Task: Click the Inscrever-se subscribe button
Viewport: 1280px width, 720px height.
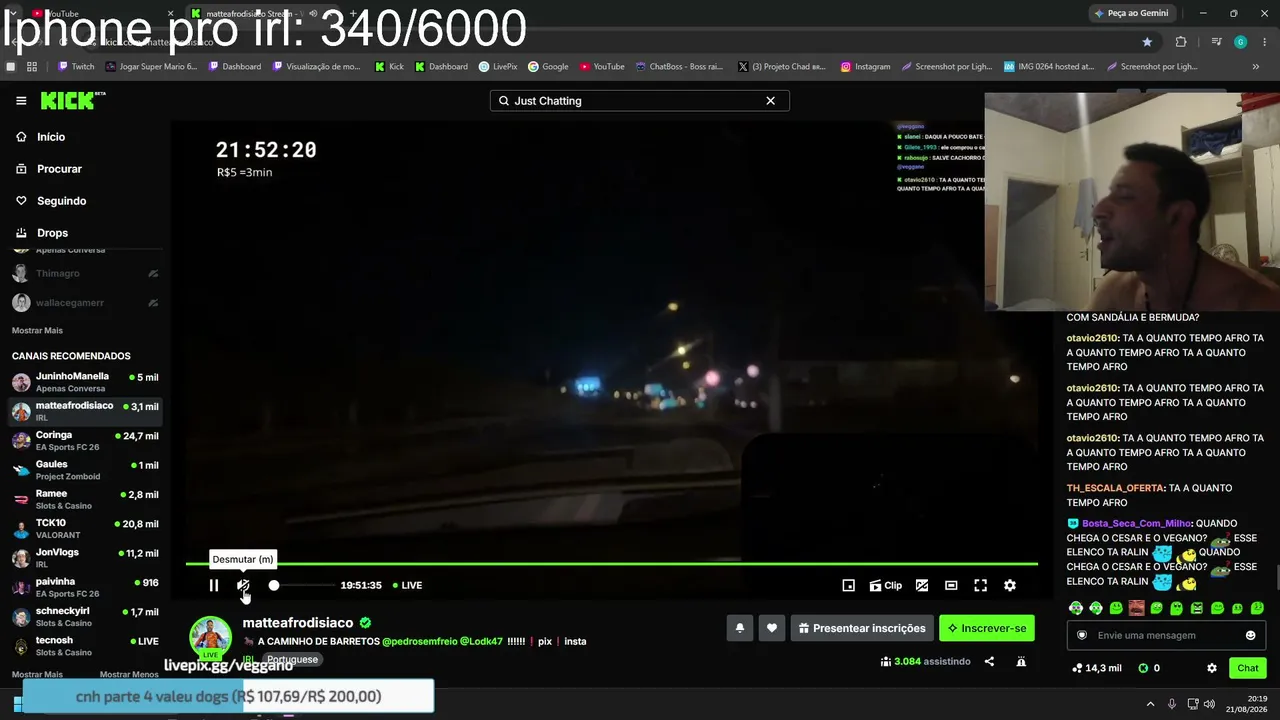Action: pyautogui.click(x=987, y=628)
